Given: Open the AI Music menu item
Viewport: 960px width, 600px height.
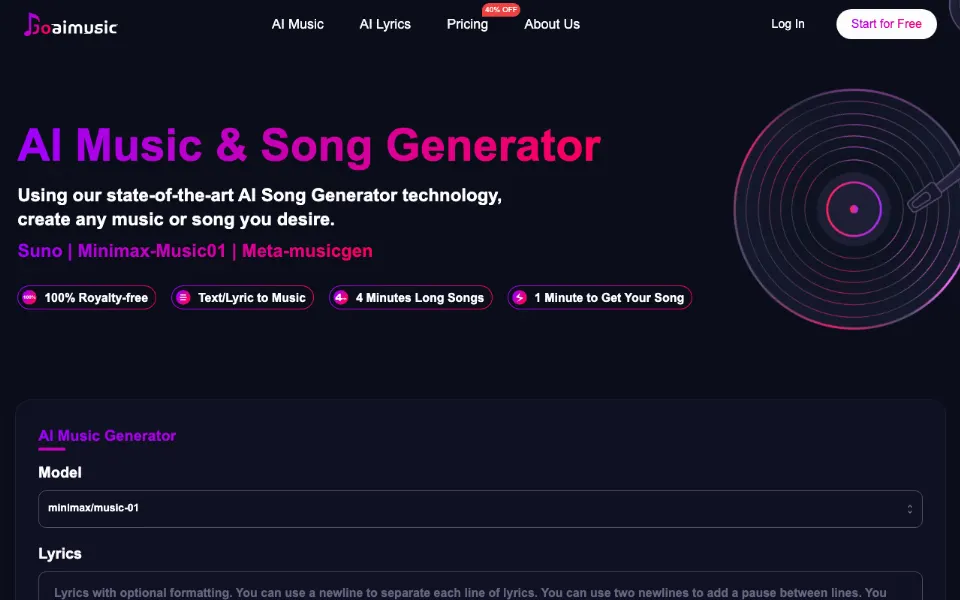Looking at the screenshot, I should click(x=298, y=24).
